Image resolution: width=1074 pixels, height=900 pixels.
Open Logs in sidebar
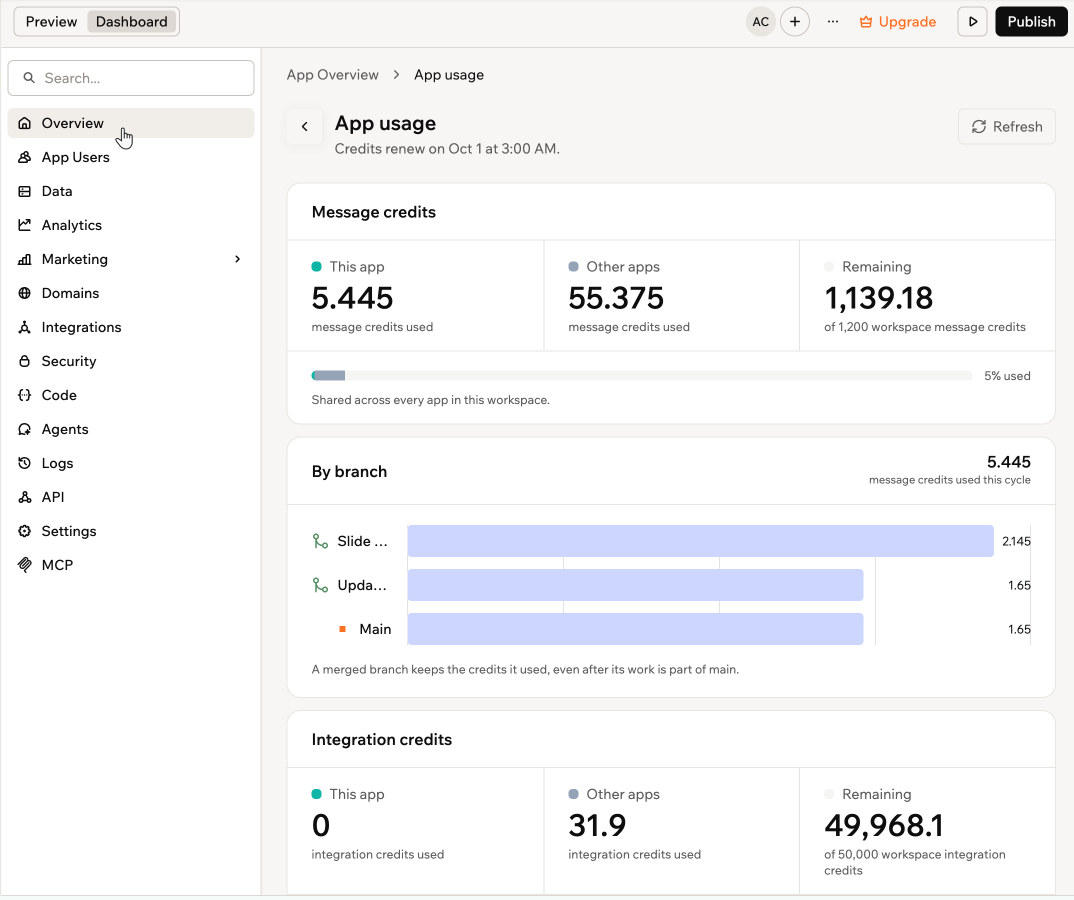click(131, 463)
